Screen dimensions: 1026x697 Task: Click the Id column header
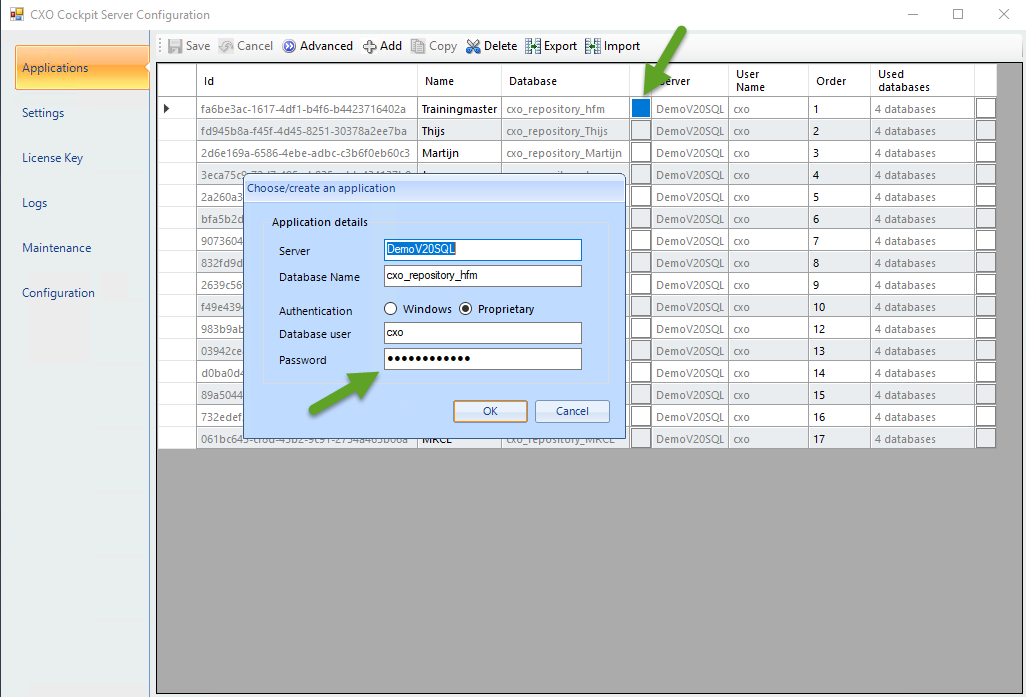click(x=307, y=80)
